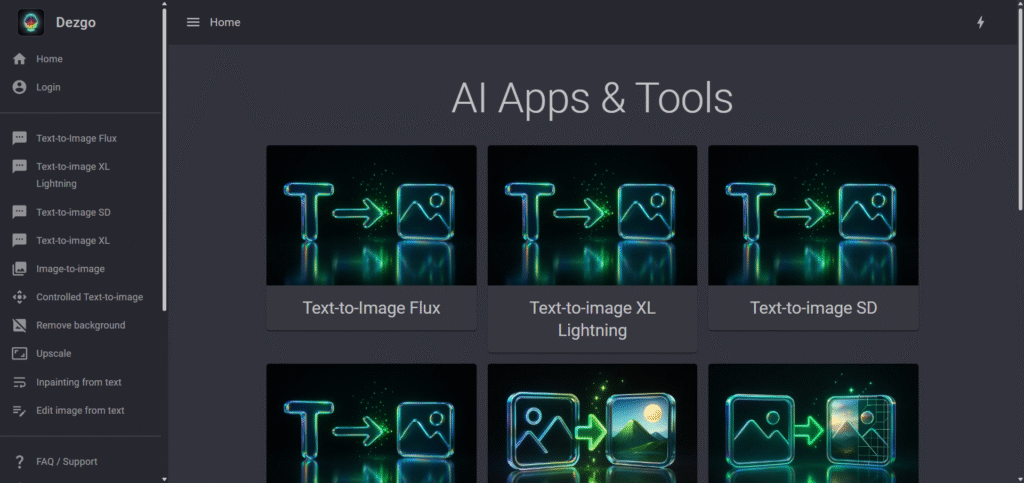Screen dimensions: 1024x483
Task: Click the Dezgo brand name
Action: [x=76, y=22]
